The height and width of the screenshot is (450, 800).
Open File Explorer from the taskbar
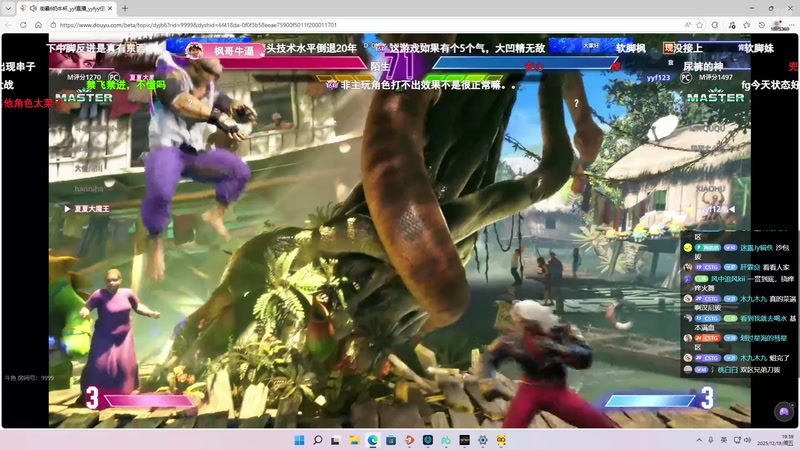354,440
